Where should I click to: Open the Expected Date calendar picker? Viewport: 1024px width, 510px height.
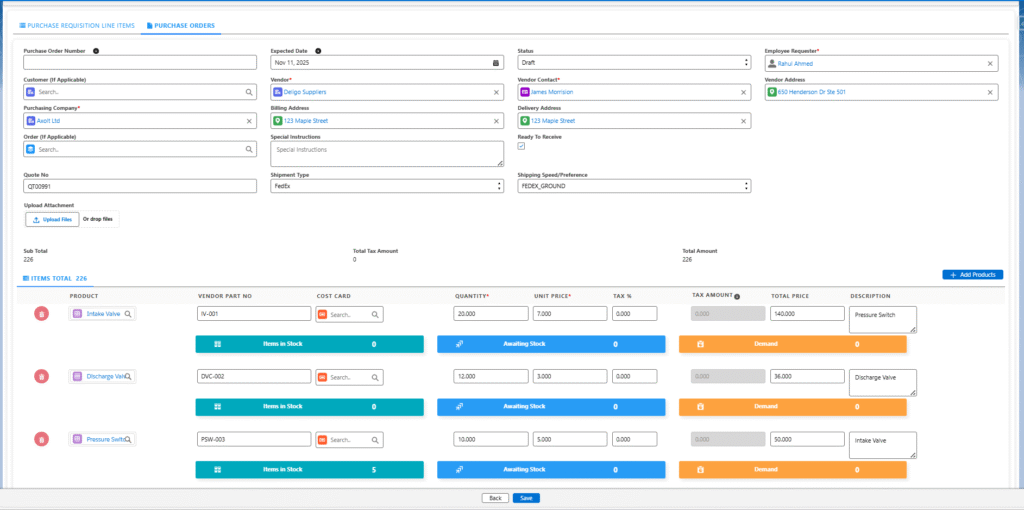pos(496,63)
